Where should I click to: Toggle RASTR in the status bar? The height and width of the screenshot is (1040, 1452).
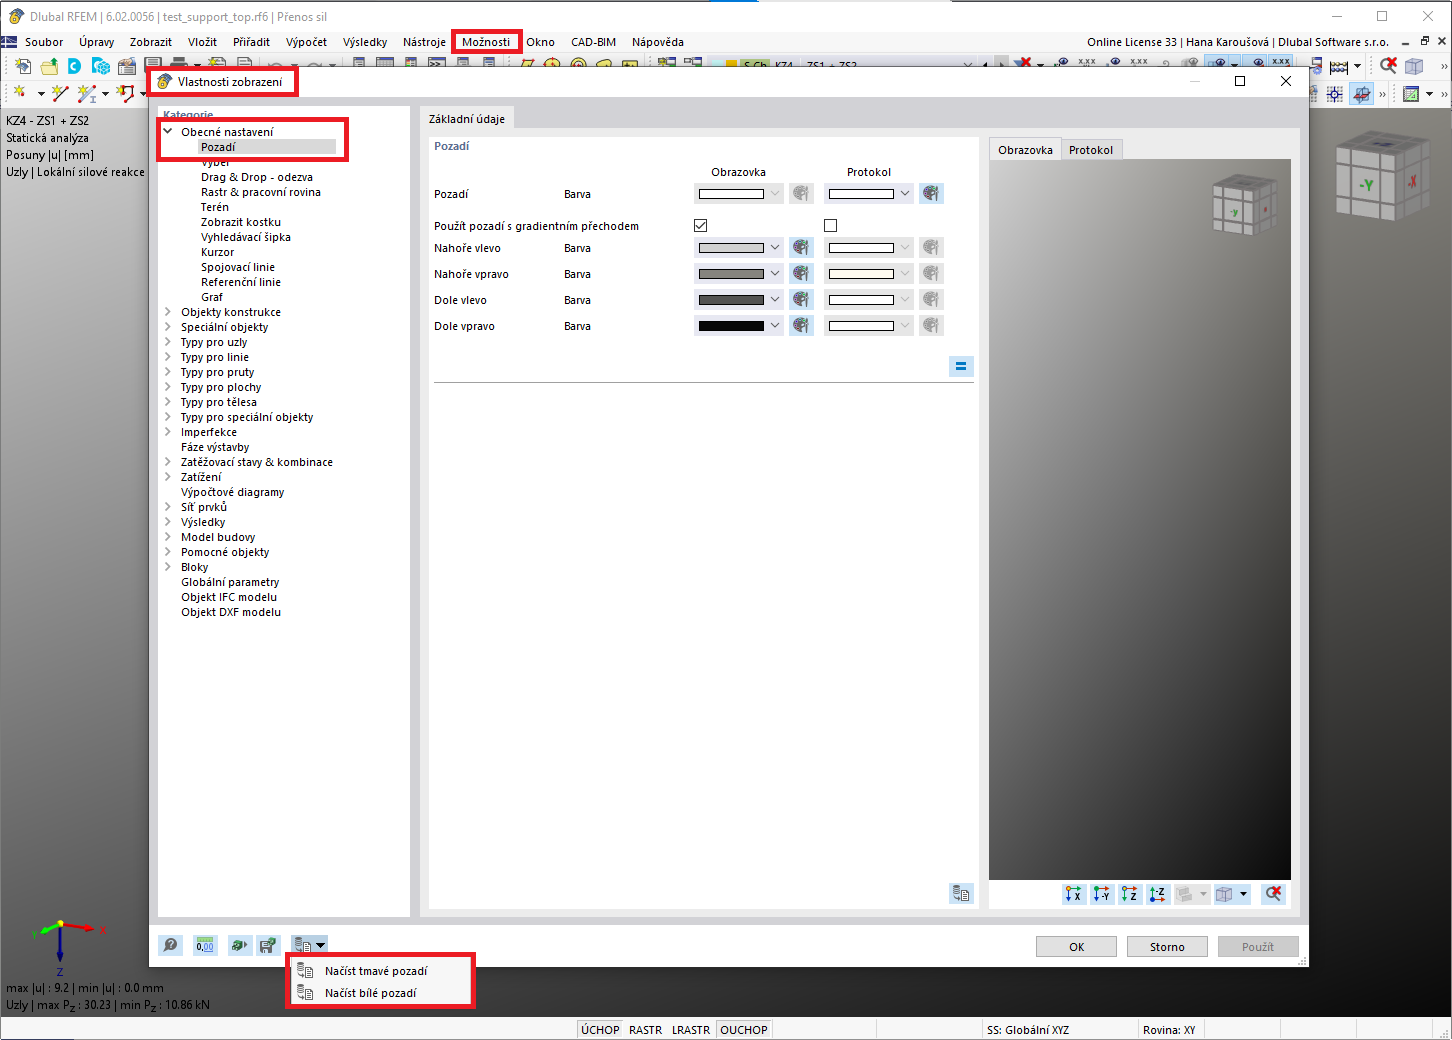click(645, 1029)
